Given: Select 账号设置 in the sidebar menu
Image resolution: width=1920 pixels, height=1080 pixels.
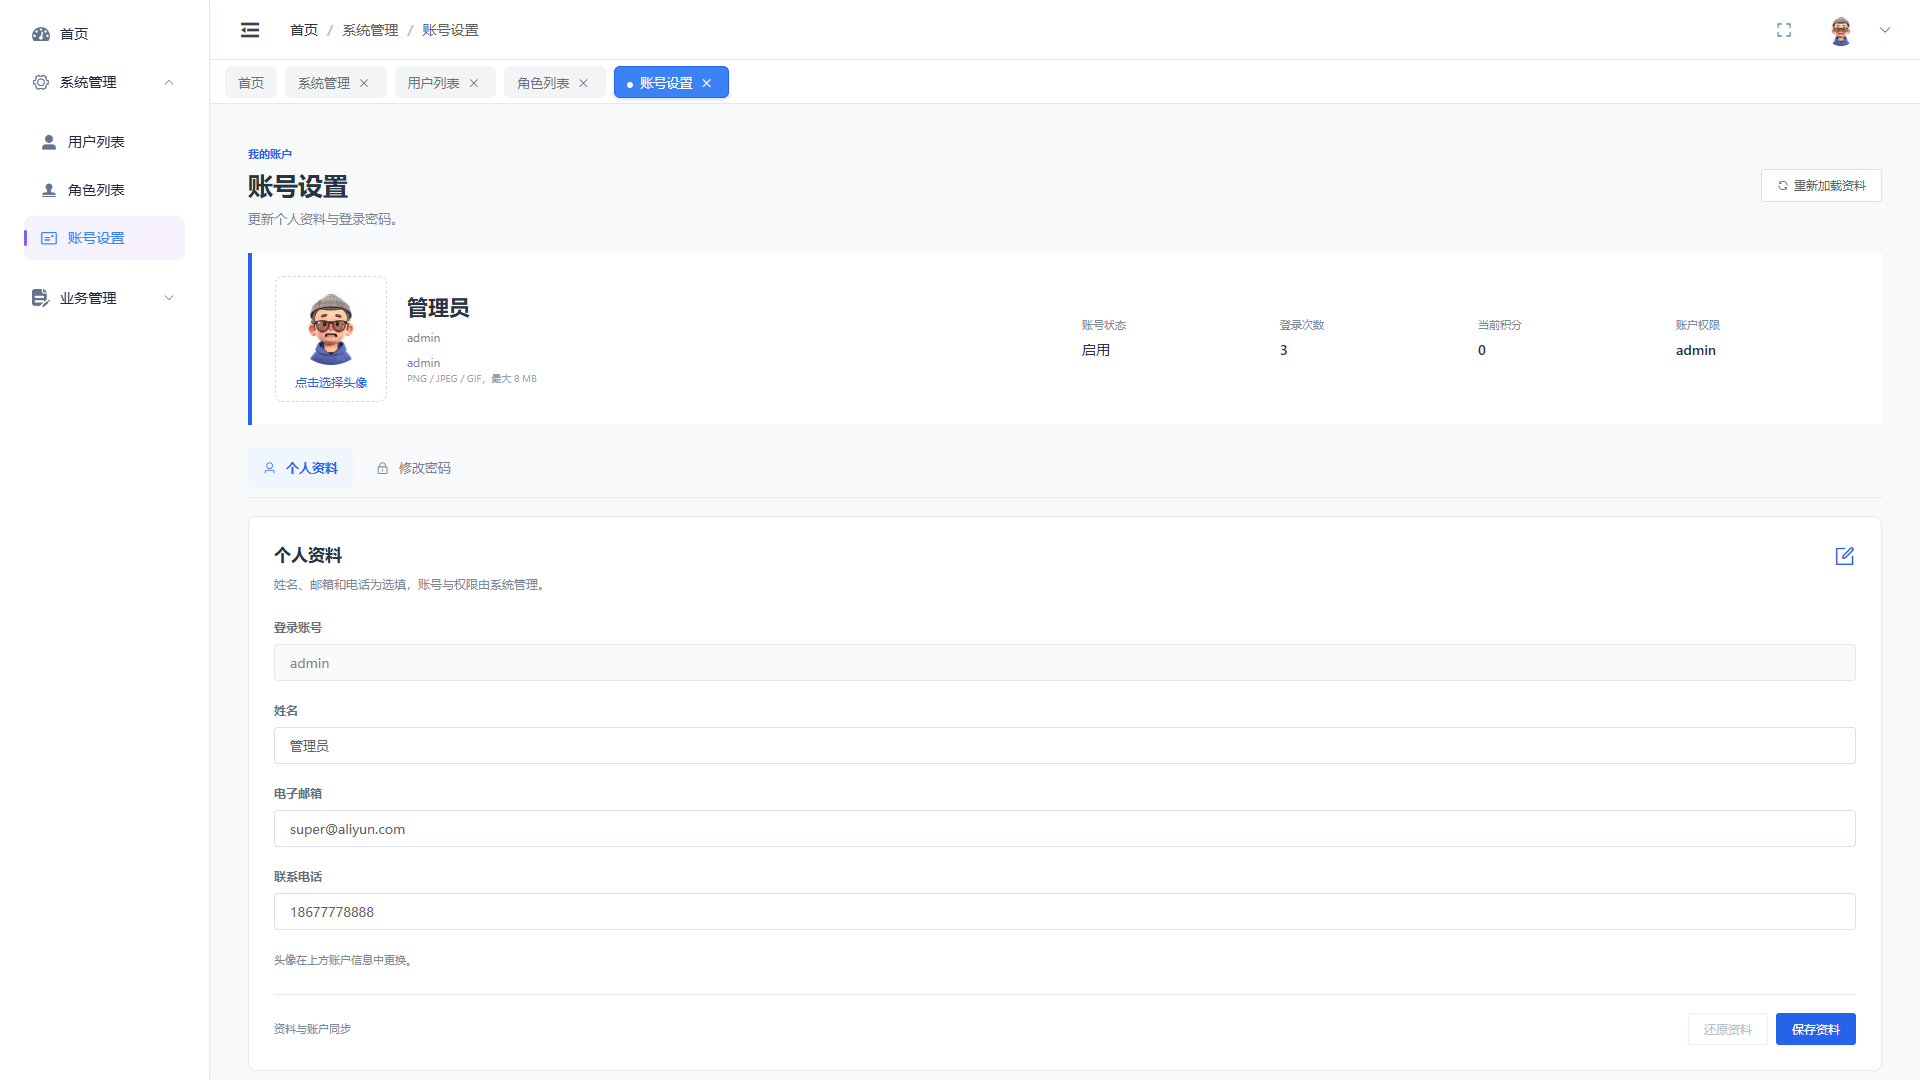Looking at the screenshot, I should 104,238.
